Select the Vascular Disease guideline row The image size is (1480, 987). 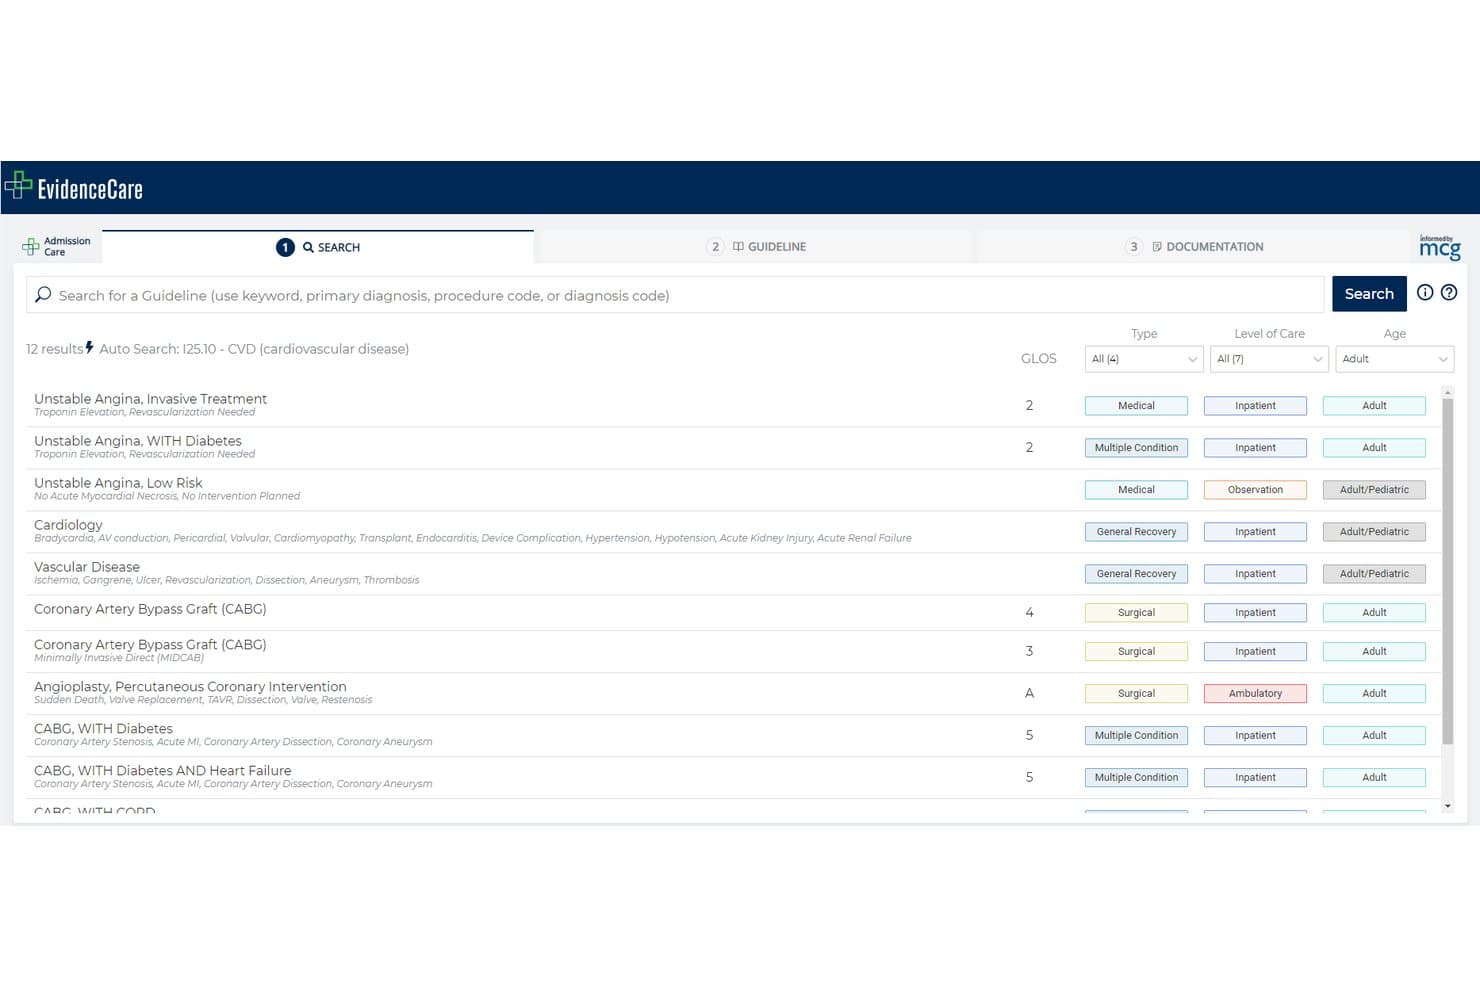pos(733,573)
